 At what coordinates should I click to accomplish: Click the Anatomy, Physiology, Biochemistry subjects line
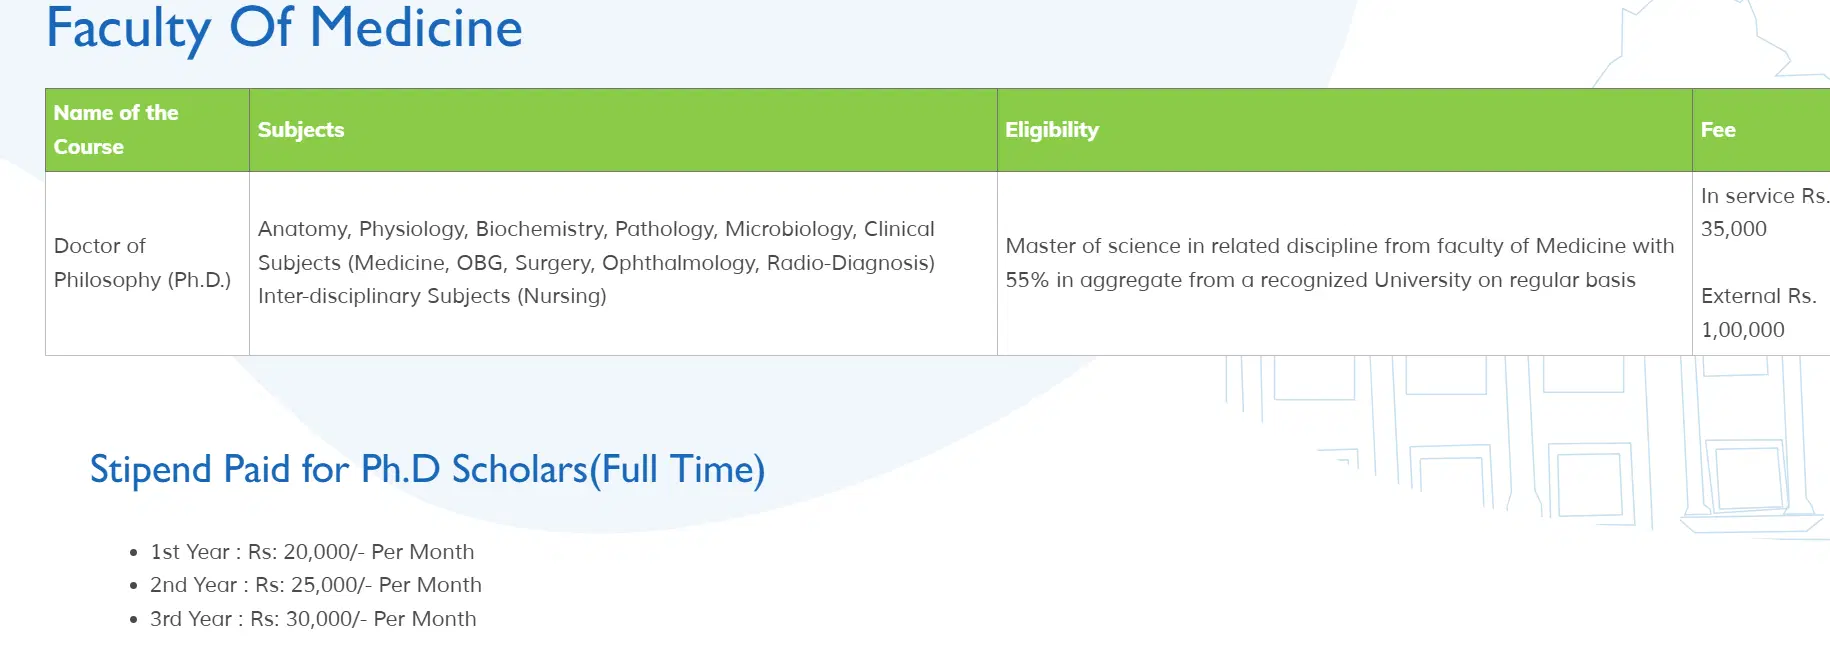[x=596, y=229]
